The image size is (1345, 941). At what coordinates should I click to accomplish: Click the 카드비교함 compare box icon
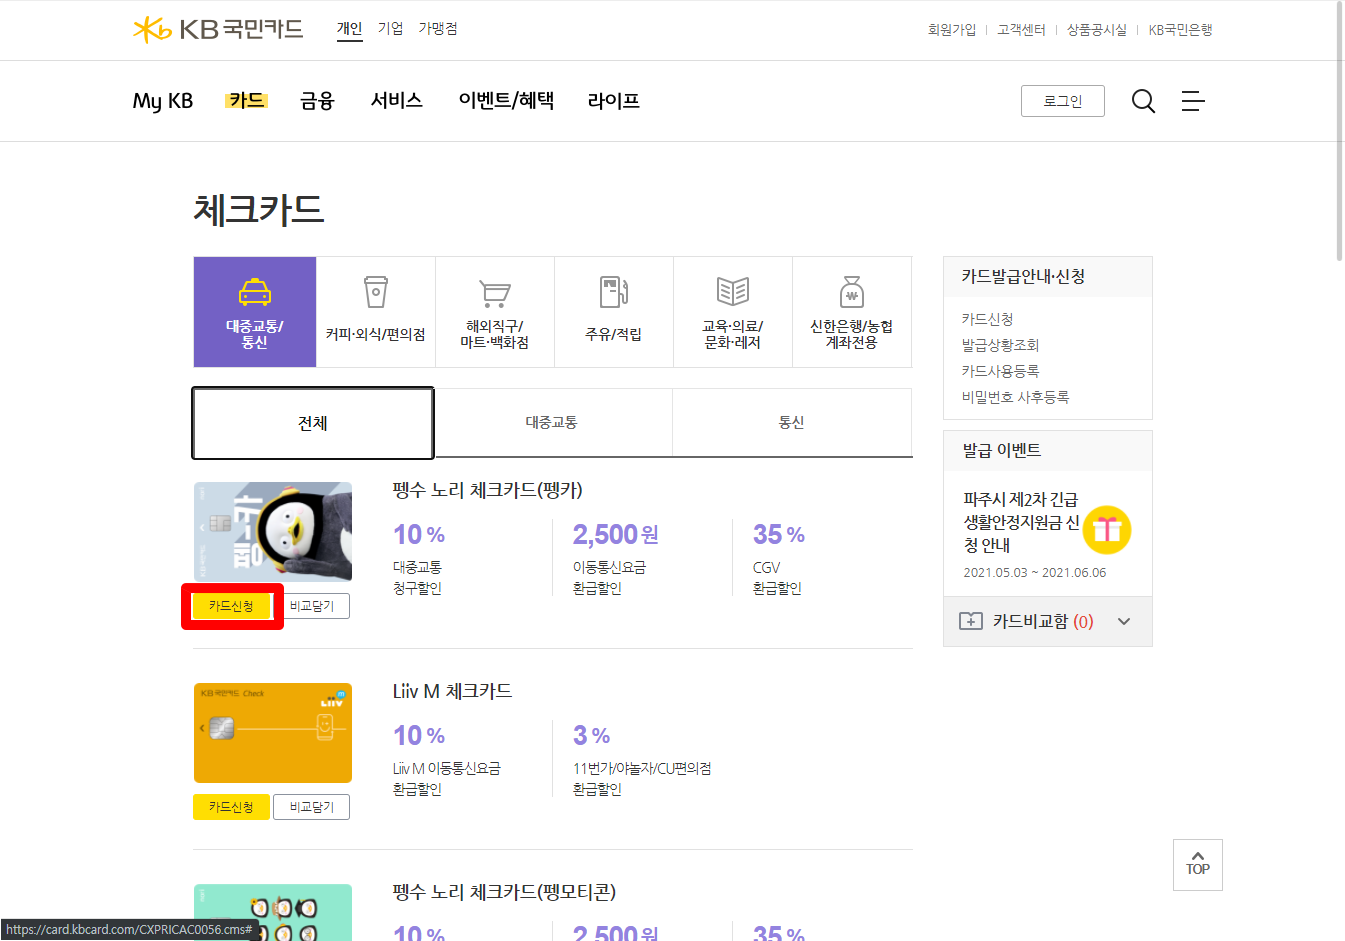970,621
